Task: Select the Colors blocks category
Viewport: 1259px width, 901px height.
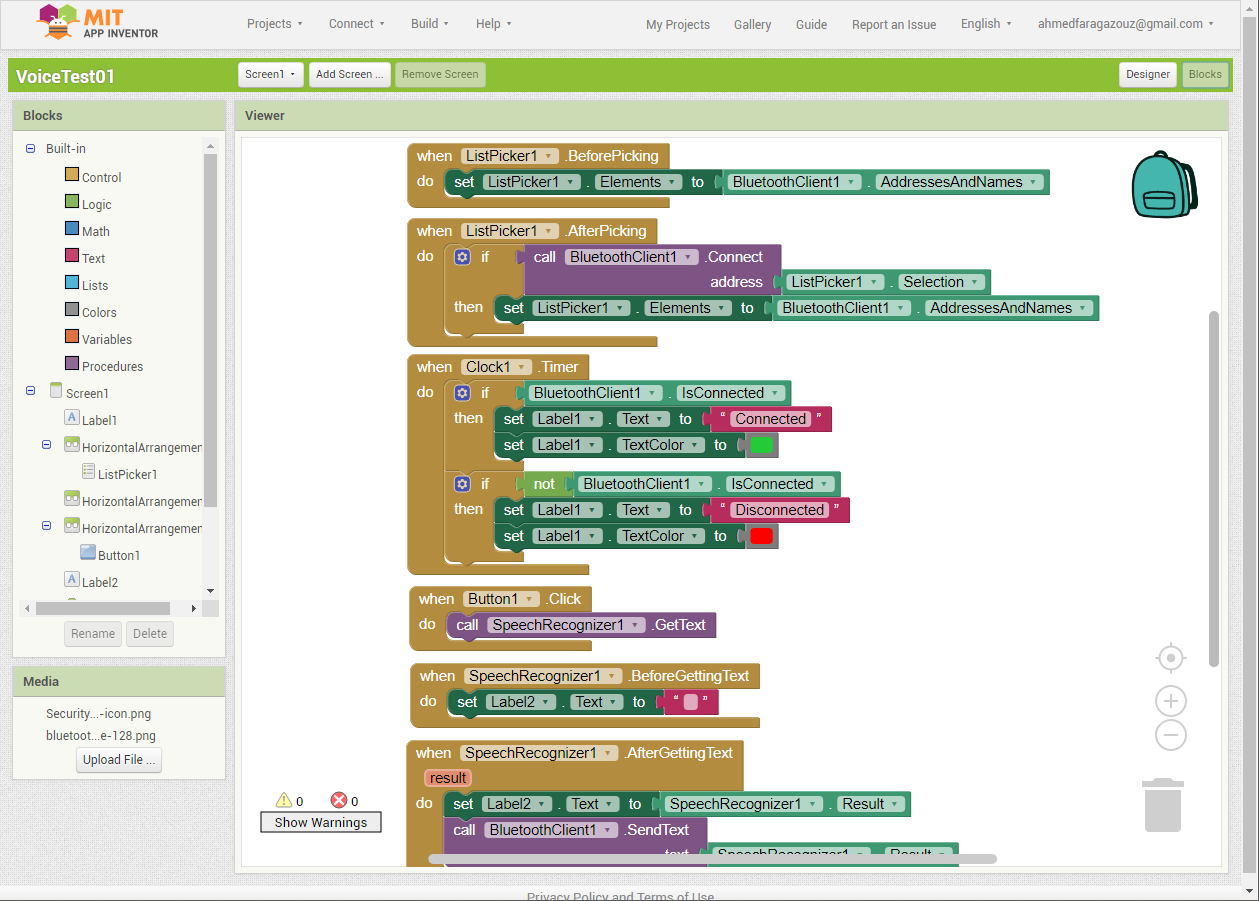Action: (x=90, y=311)
